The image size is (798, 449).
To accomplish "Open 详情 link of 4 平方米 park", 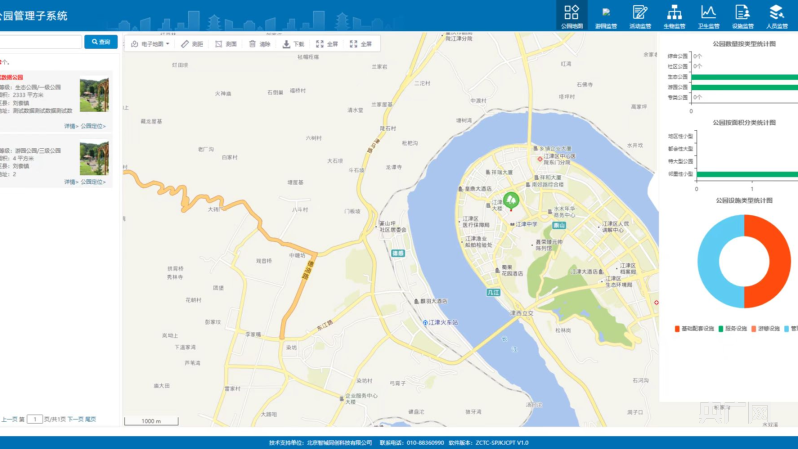I will 71,182.
